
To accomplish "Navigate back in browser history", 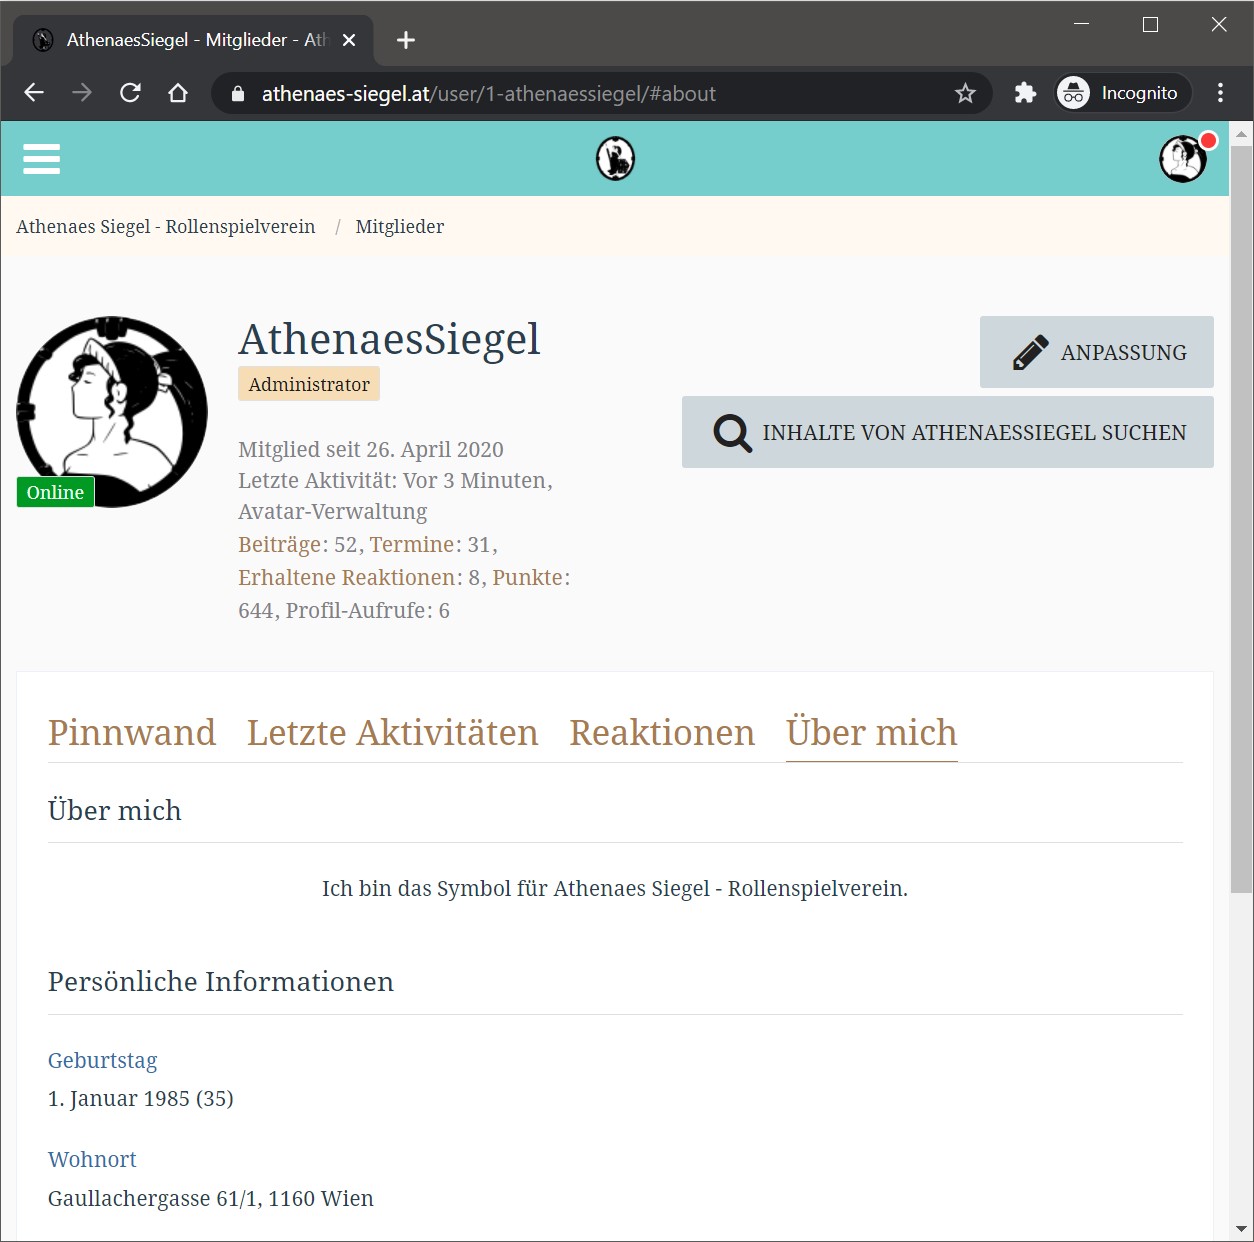I will 34,93.
